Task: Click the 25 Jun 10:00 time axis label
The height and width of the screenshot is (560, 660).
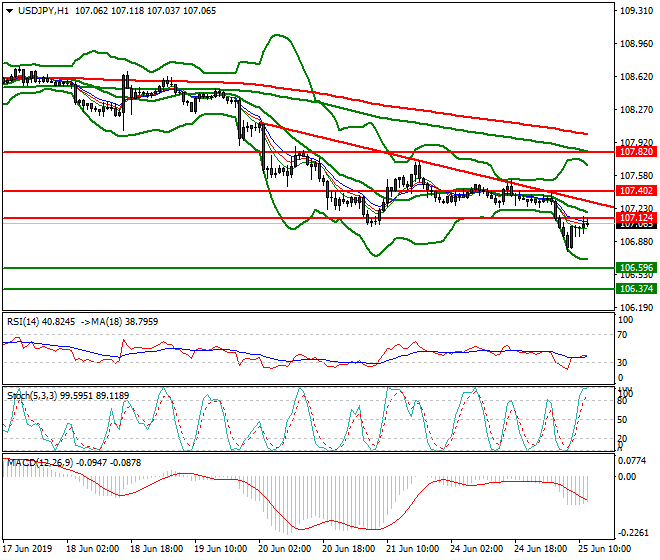Action: coord(604,549)
